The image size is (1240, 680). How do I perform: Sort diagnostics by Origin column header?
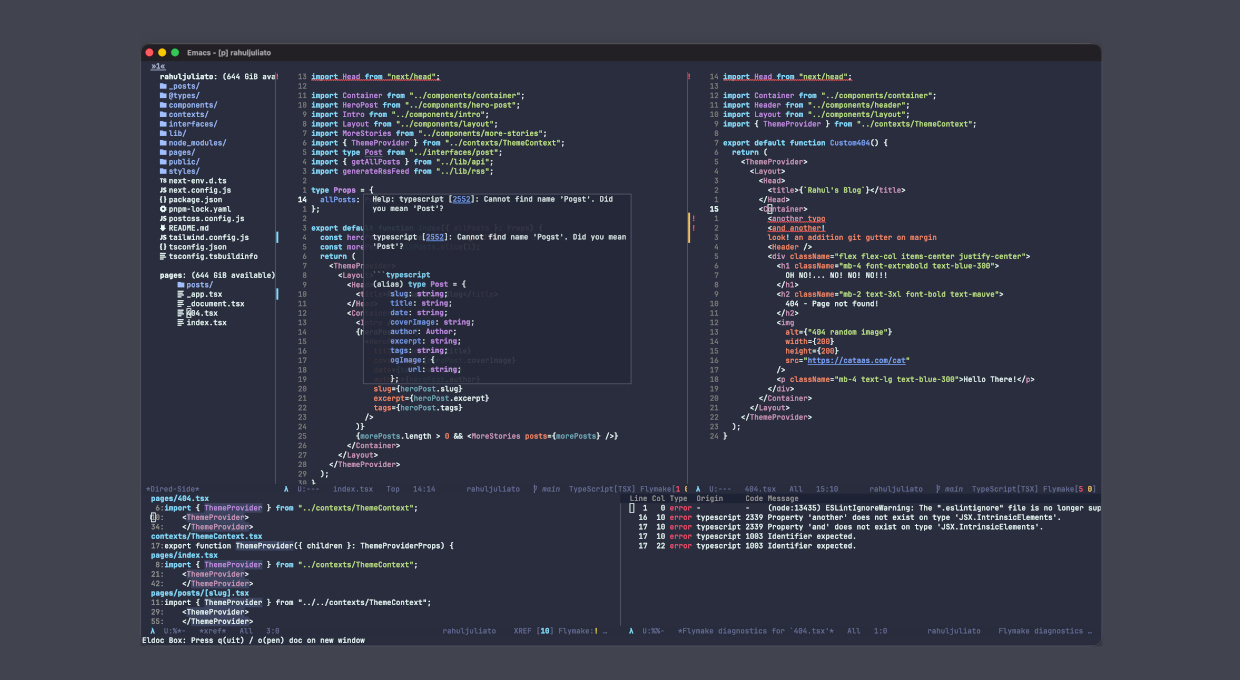tap(709, 498)
